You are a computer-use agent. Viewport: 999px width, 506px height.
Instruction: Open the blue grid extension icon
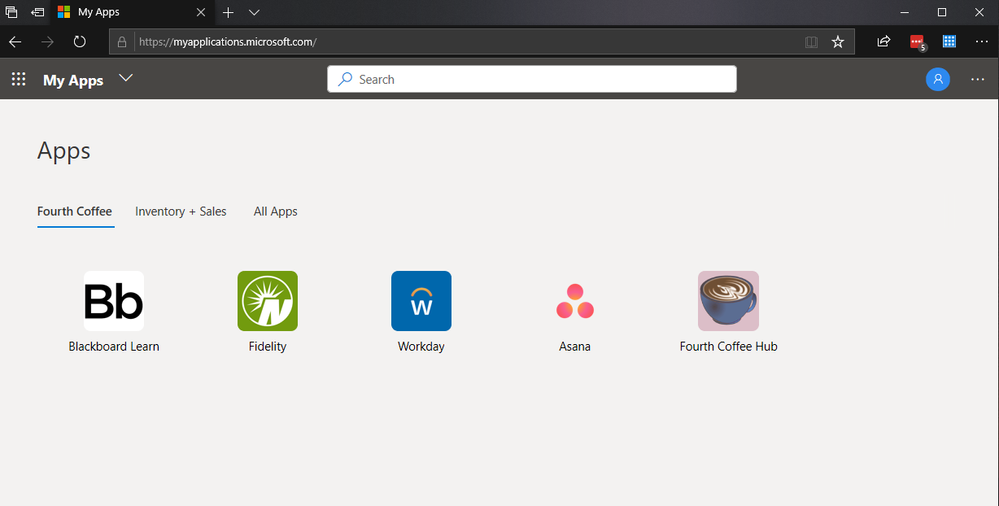[x=949, y=41]
